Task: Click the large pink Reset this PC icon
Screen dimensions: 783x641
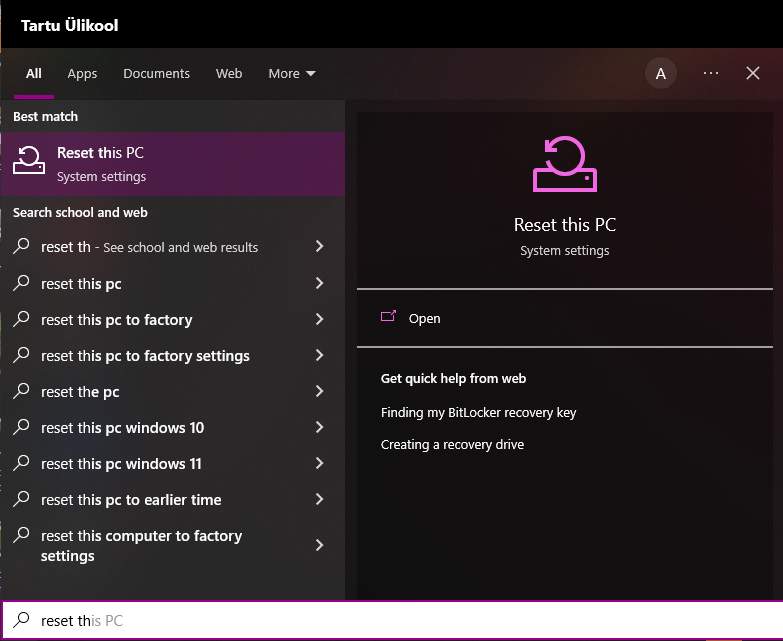Action: pos(565,164)
